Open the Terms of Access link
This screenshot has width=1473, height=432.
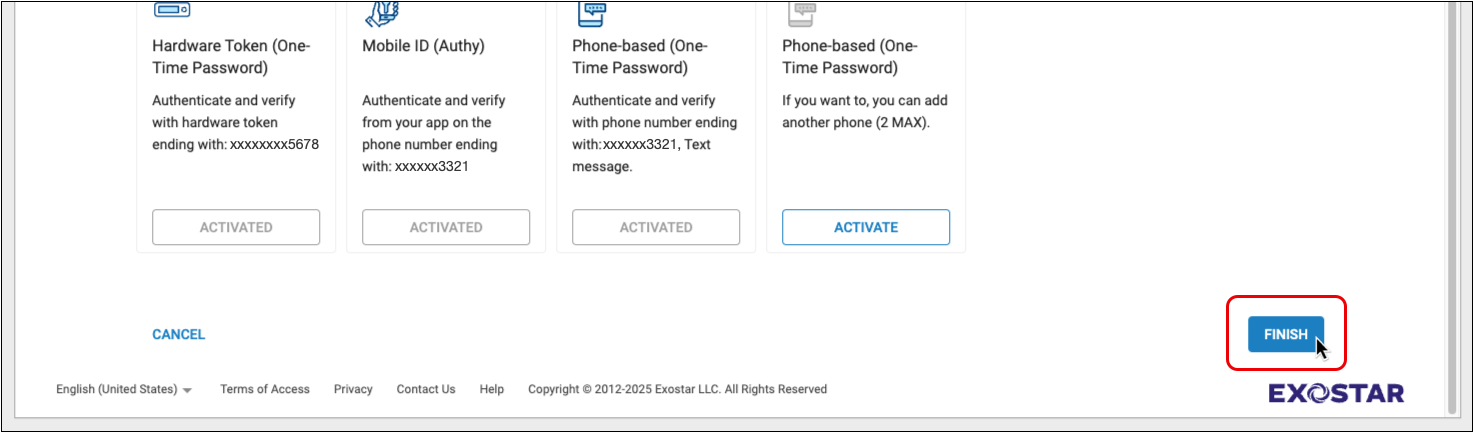[x=265, y=389]
